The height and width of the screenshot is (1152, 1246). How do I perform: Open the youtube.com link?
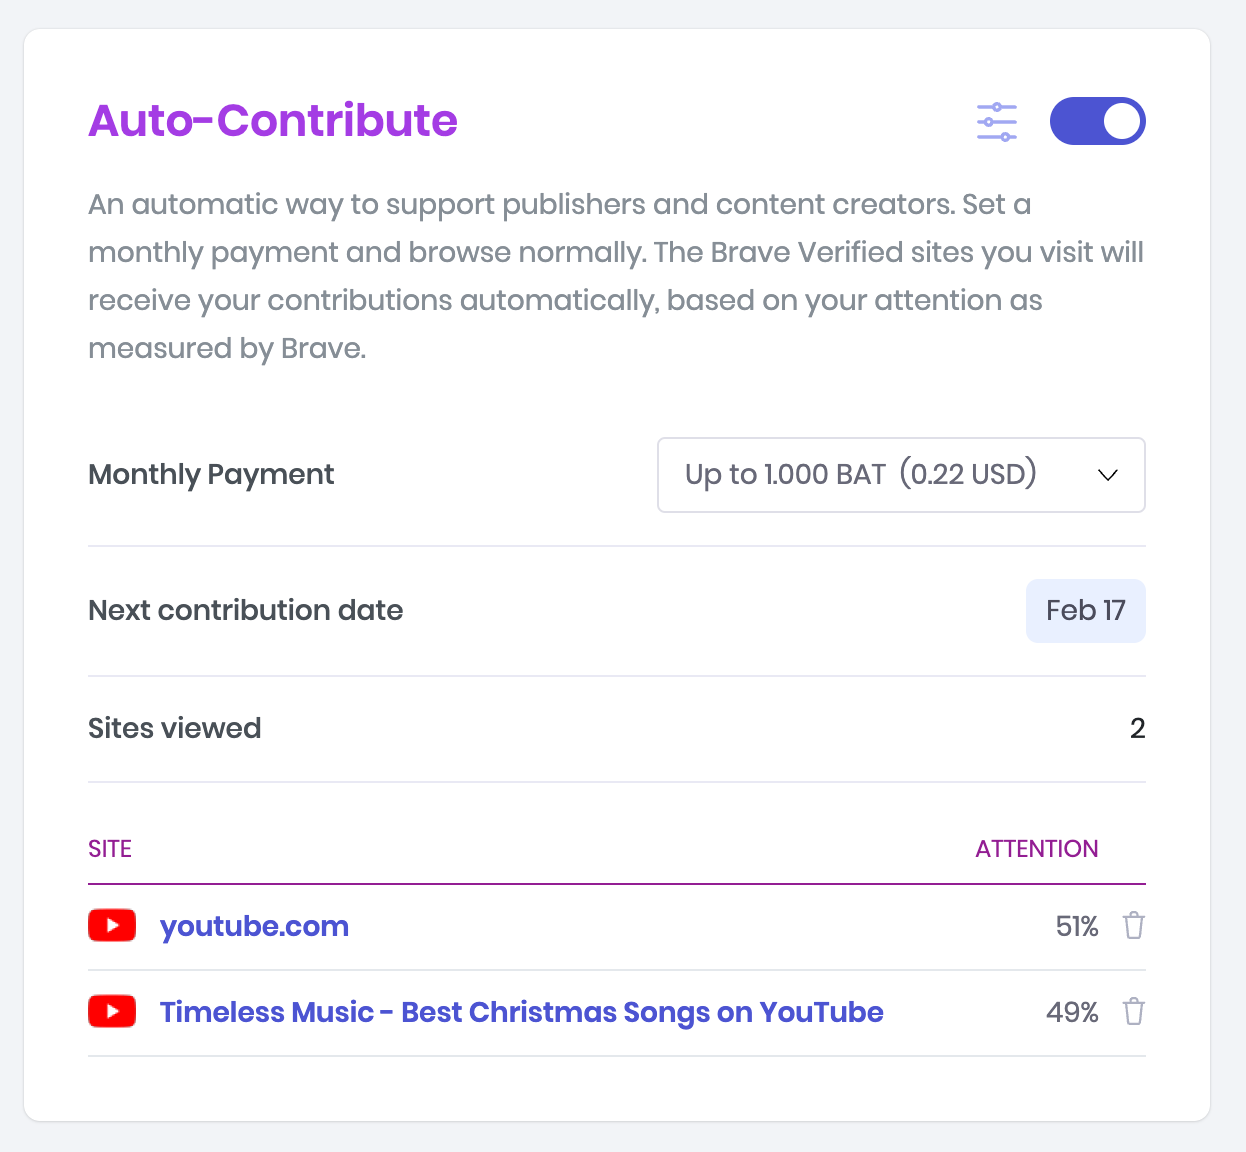pyautogui.click(x=254, y=925)
